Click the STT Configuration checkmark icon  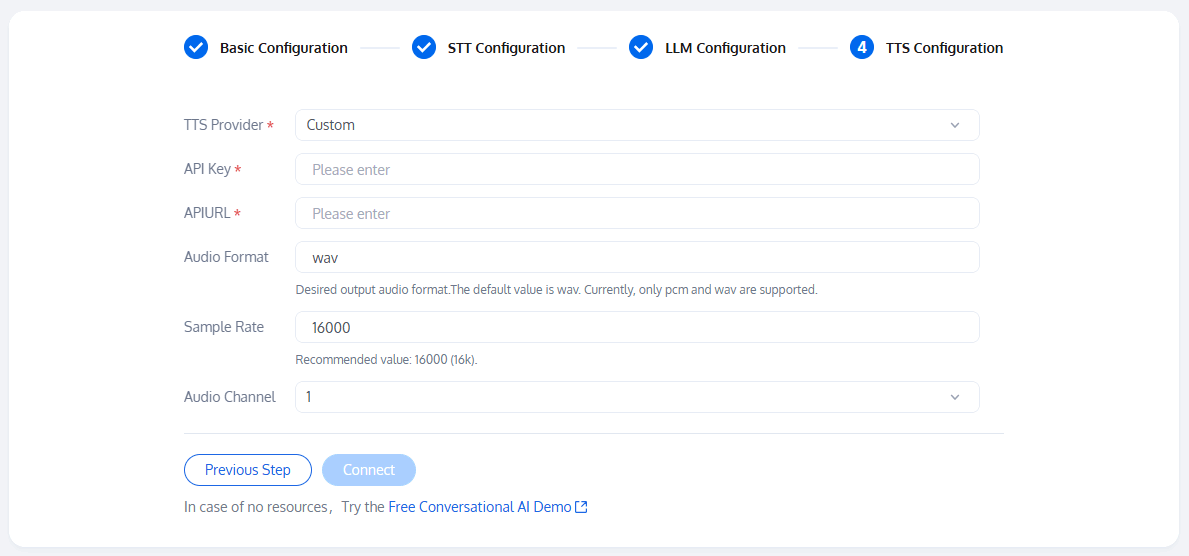[424, 48]
